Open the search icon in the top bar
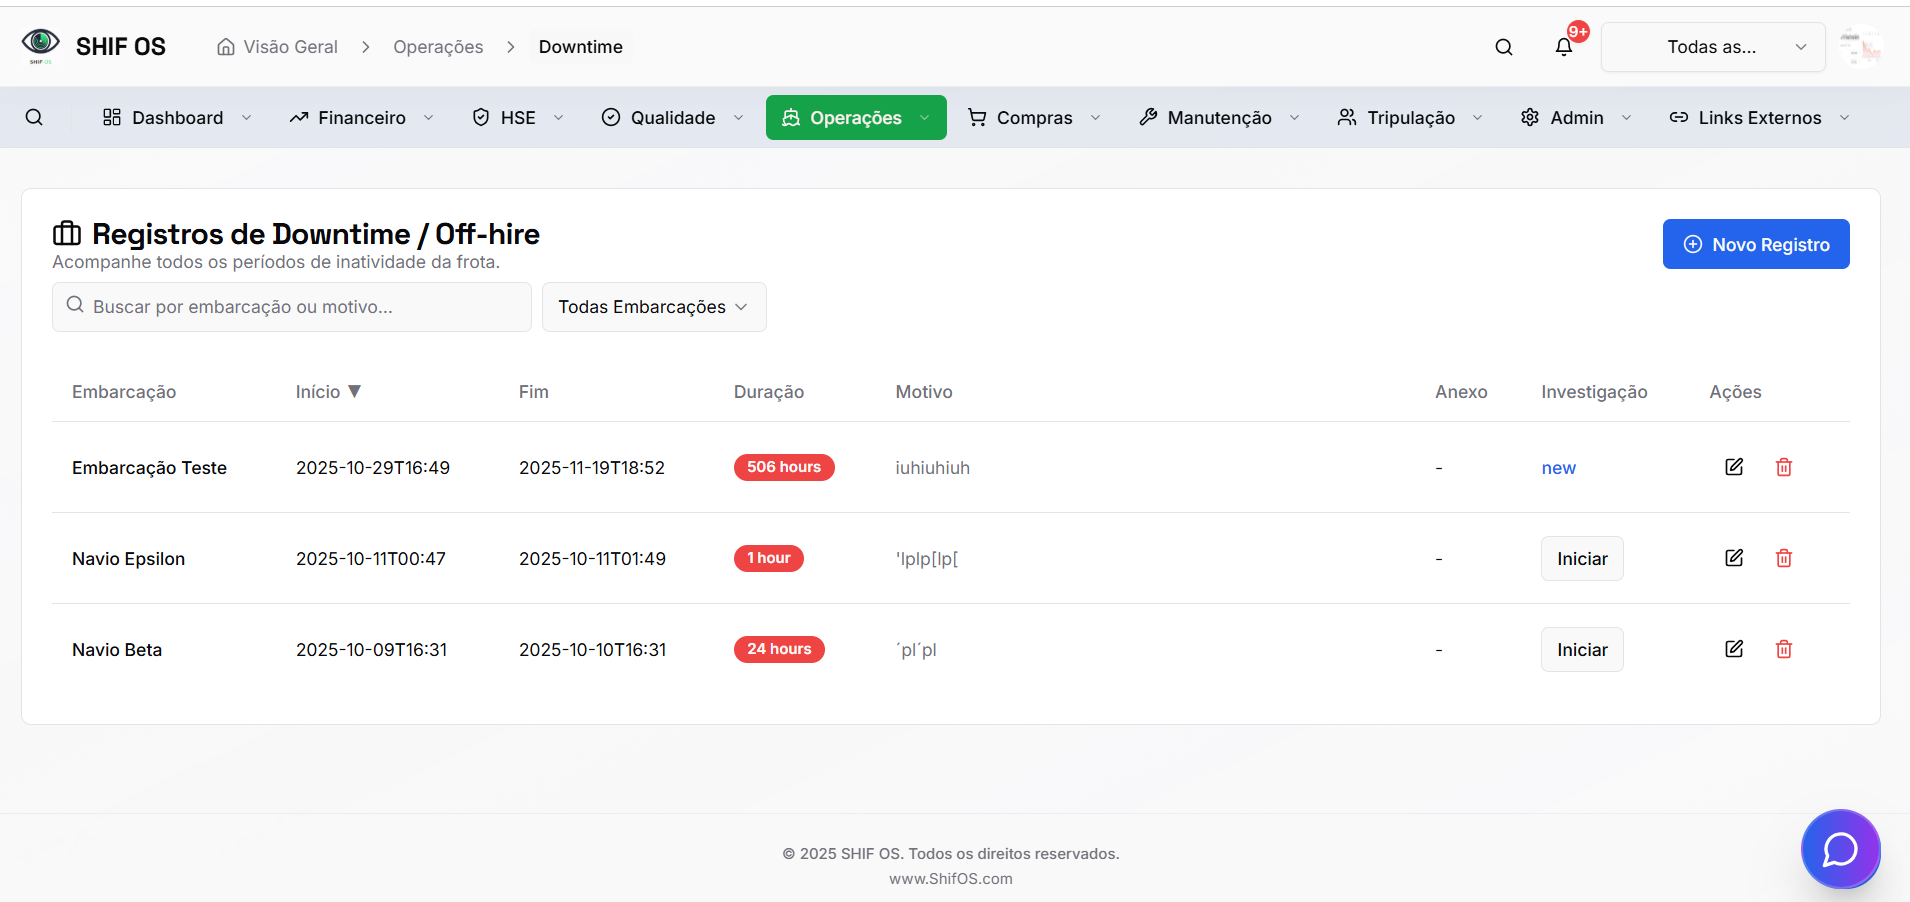Viewport: 1910px width, 902px height. (x=1504, y=47)
